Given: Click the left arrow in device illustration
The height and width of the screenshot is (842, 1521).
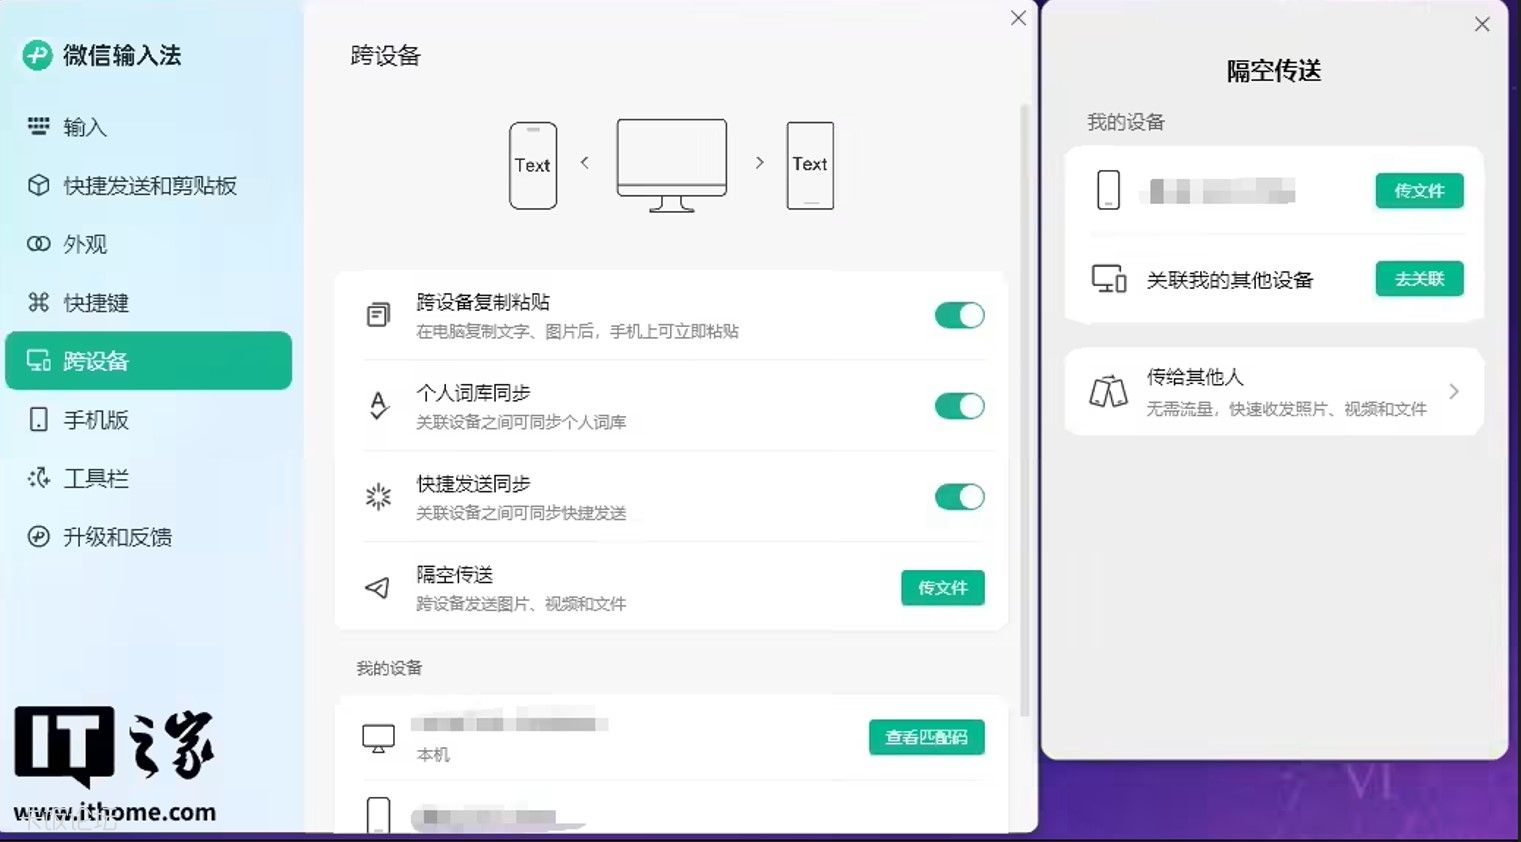Looking at the screenshot, I should point(585,162).
